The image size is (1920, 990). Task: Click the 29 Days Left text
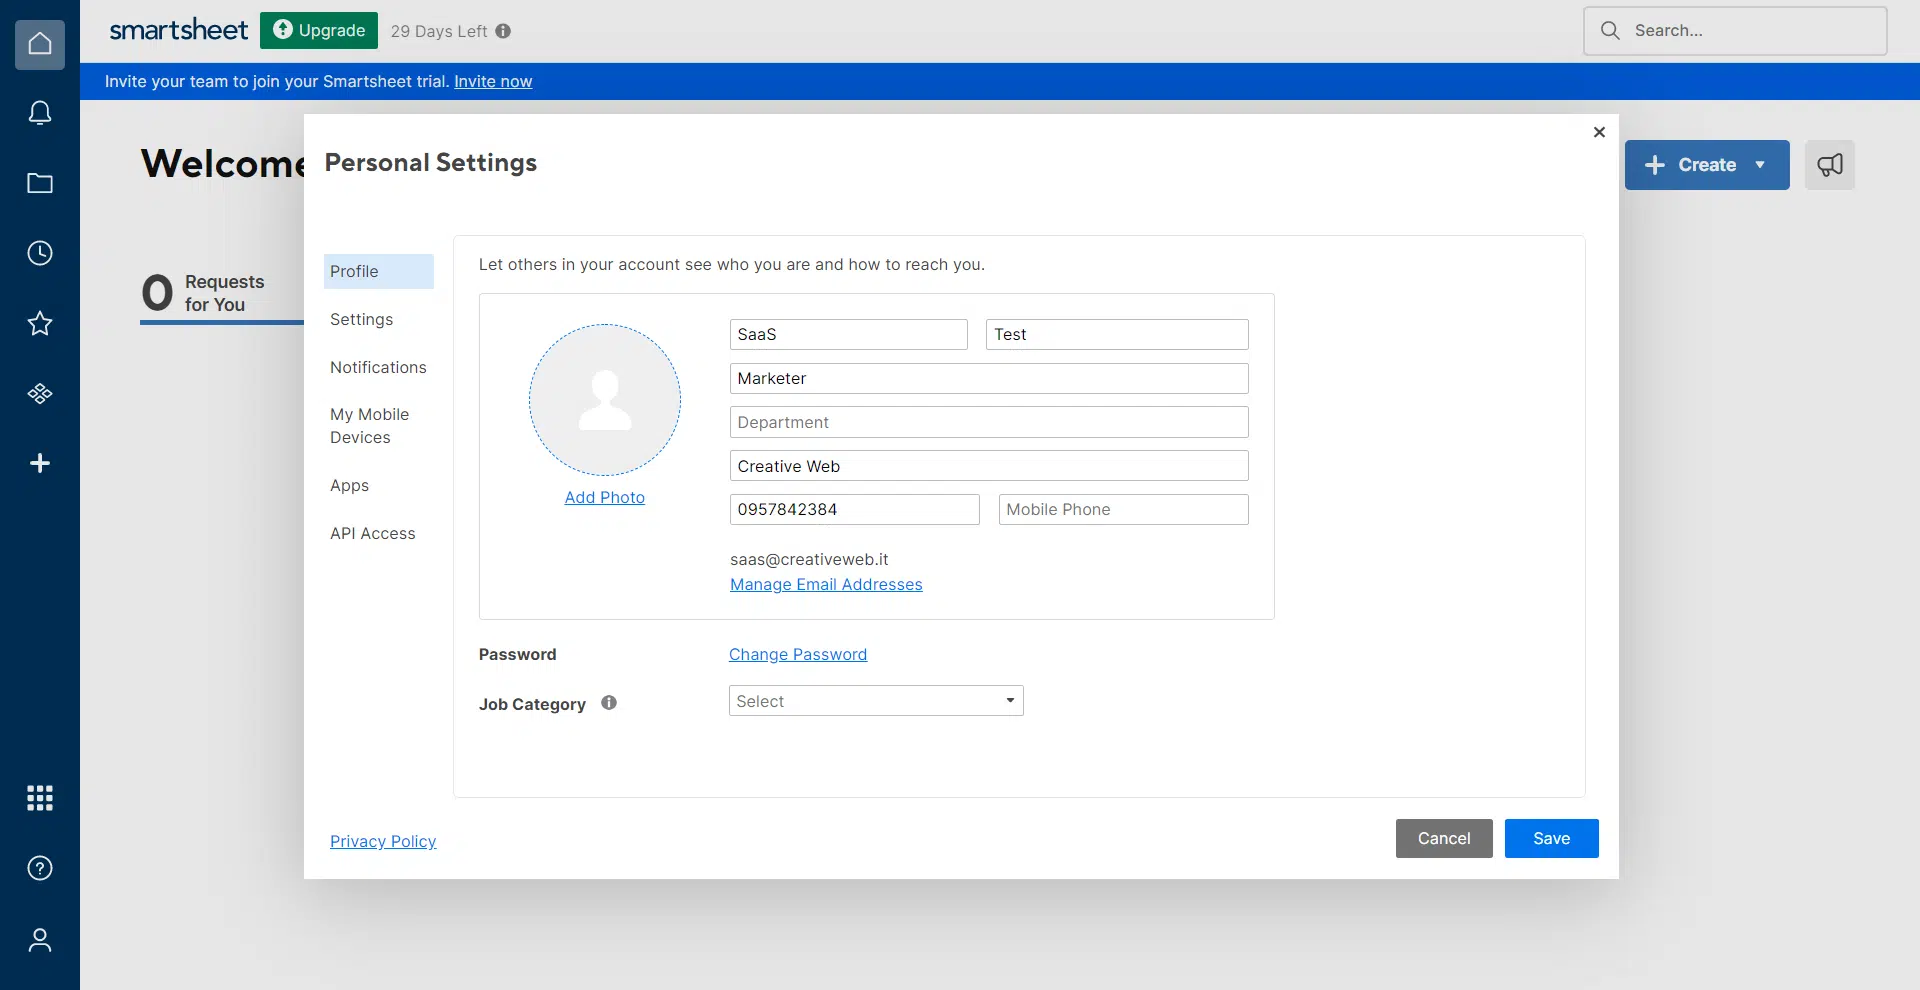[439, 31]
